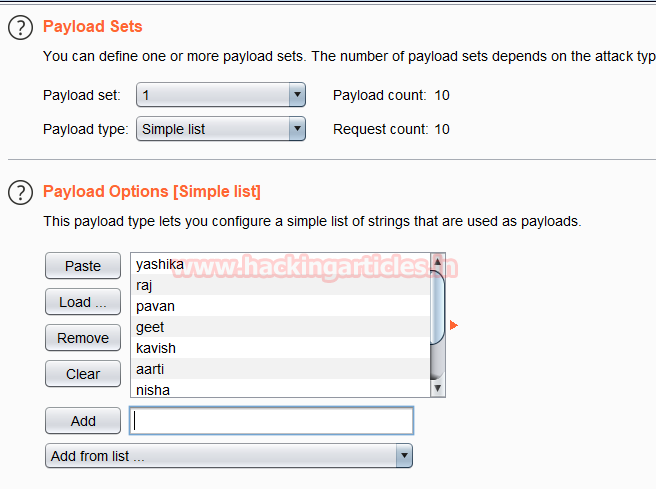The height and width of the screenshot is (489, 656).
Task: Select 'kavish' in the list
Action: pos(156,348)
